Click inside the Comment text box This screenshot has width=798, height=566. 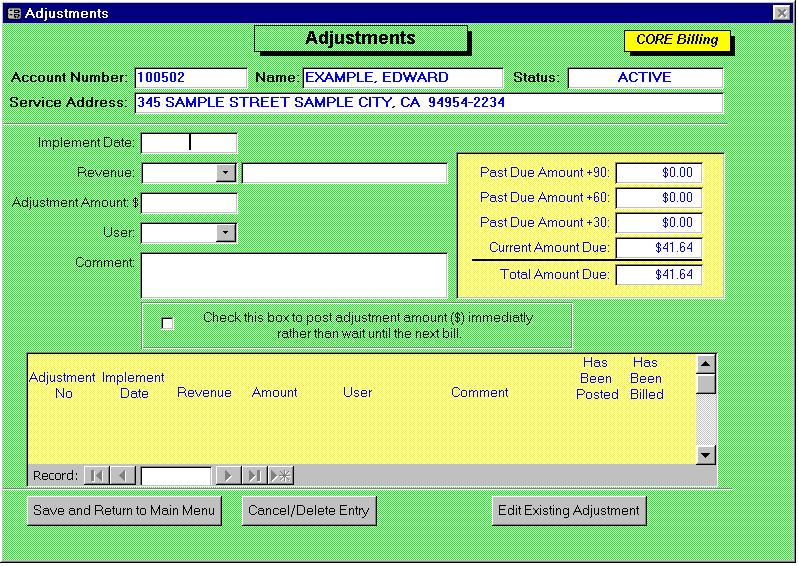pos(294,275)
